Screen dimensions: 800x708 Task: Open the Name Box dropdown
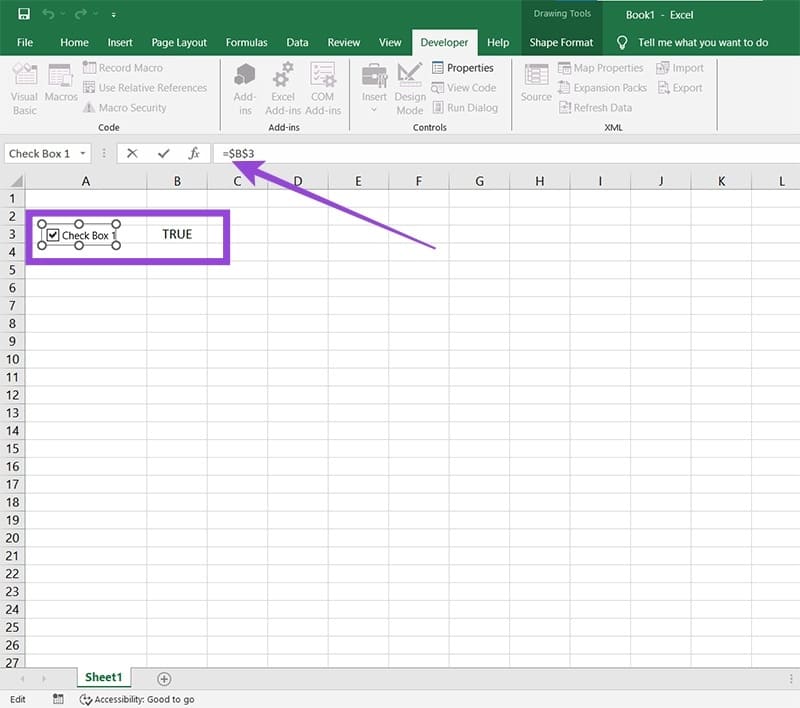point(84,153)
